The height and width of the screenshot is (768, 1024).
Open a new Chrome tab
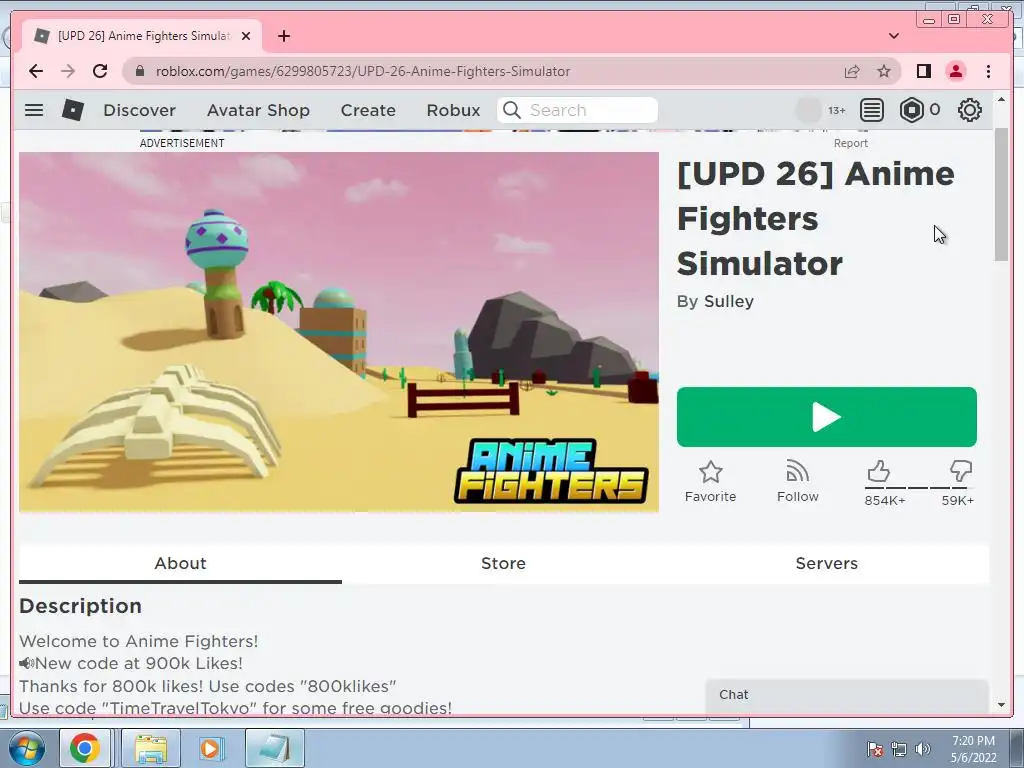click(x=283, y=36)
